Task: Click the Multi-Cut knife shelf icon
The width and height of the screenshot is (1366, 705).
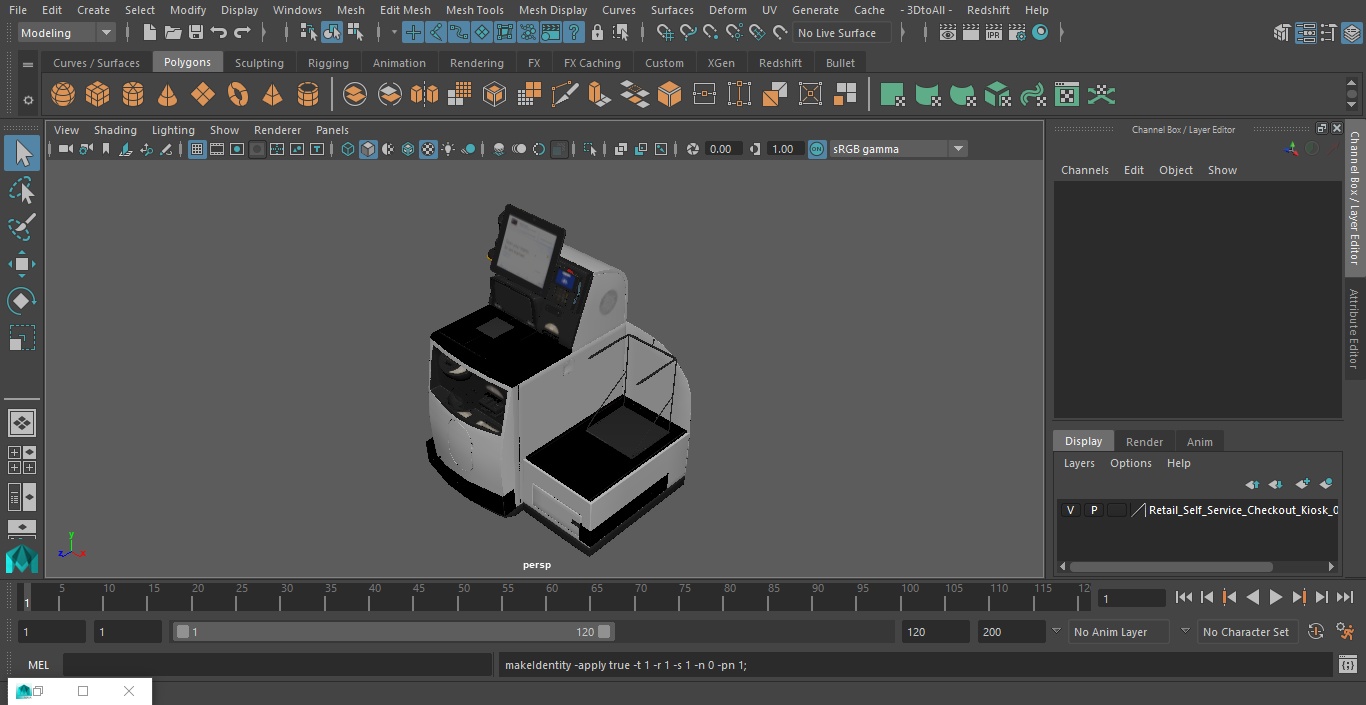Action: coord(564,95)
